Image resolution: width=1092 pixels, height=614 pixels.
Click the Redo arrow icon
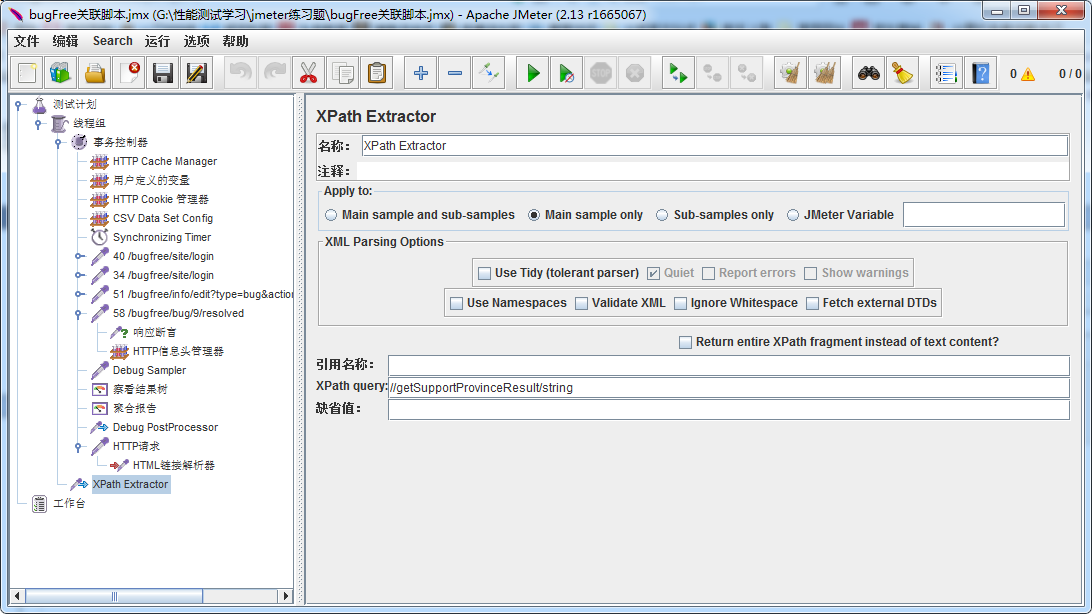tap(274, 73)
